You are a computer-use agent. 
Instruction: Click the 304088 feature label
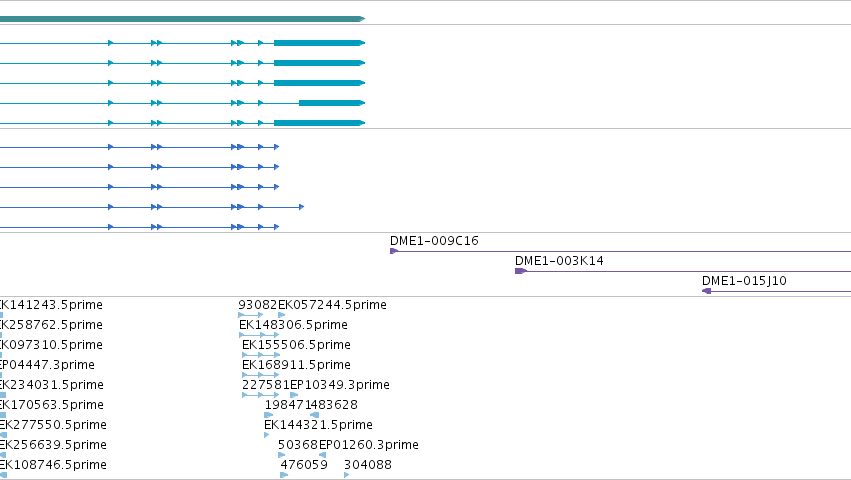367,465
